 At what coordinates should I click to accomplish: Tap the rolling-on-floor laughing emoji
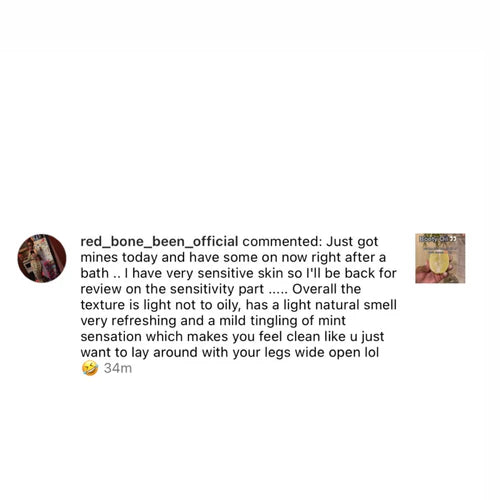tap(90, 368)
